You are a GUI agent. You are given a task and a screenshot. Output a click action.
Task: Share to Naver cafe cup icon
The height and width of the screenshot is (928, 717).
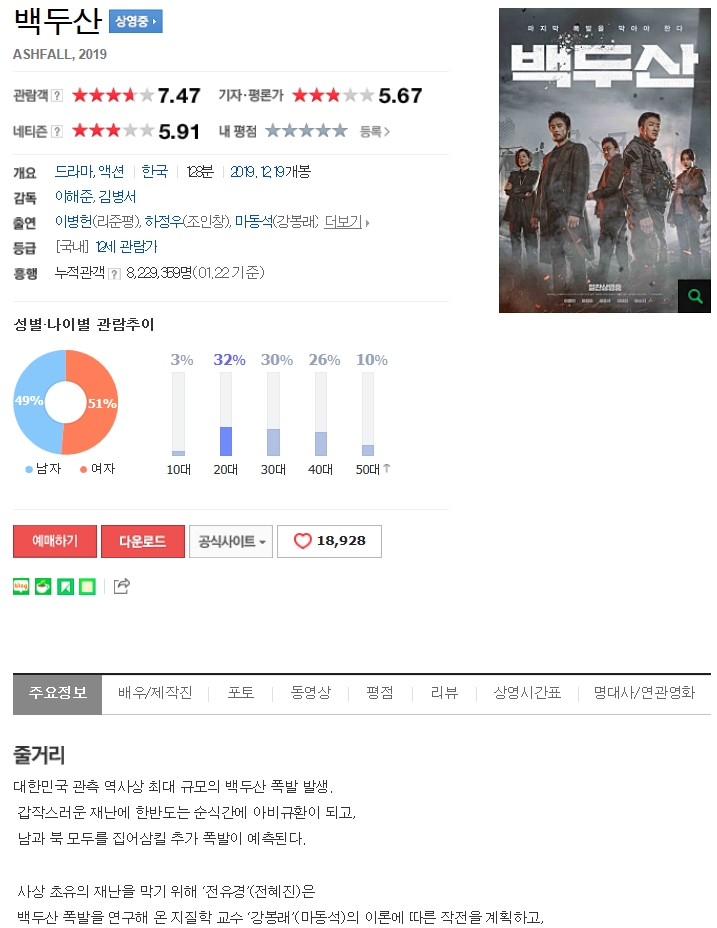pyautogui.click(x=43, y=587)
